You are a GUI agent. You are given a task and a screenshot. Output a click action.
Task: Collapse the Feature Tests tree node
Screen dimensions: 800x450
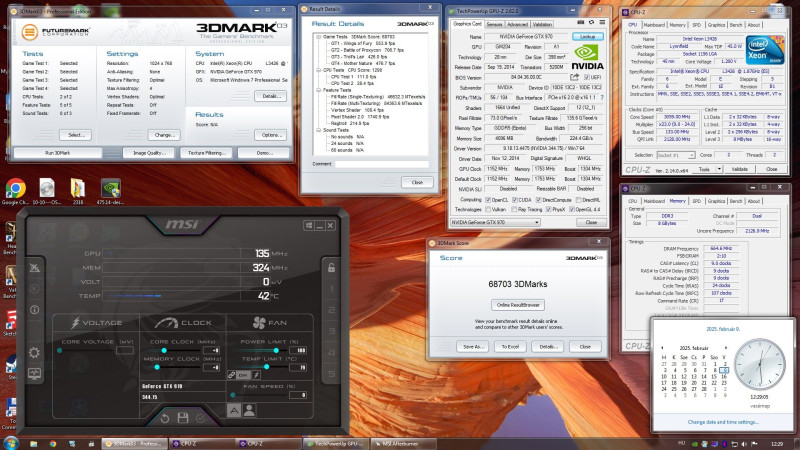point(318,90)
